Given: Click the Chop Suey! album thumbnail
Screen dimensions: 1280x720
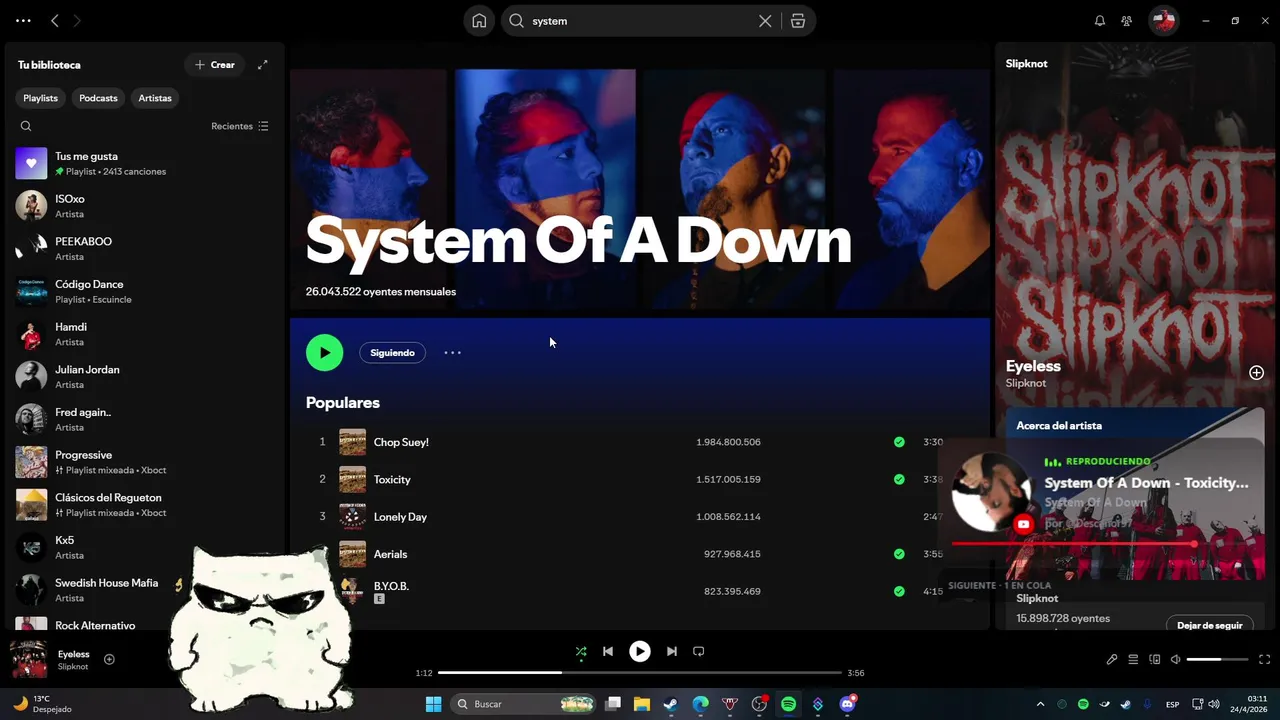Looking at the screenshot, I should pos(352,442).
